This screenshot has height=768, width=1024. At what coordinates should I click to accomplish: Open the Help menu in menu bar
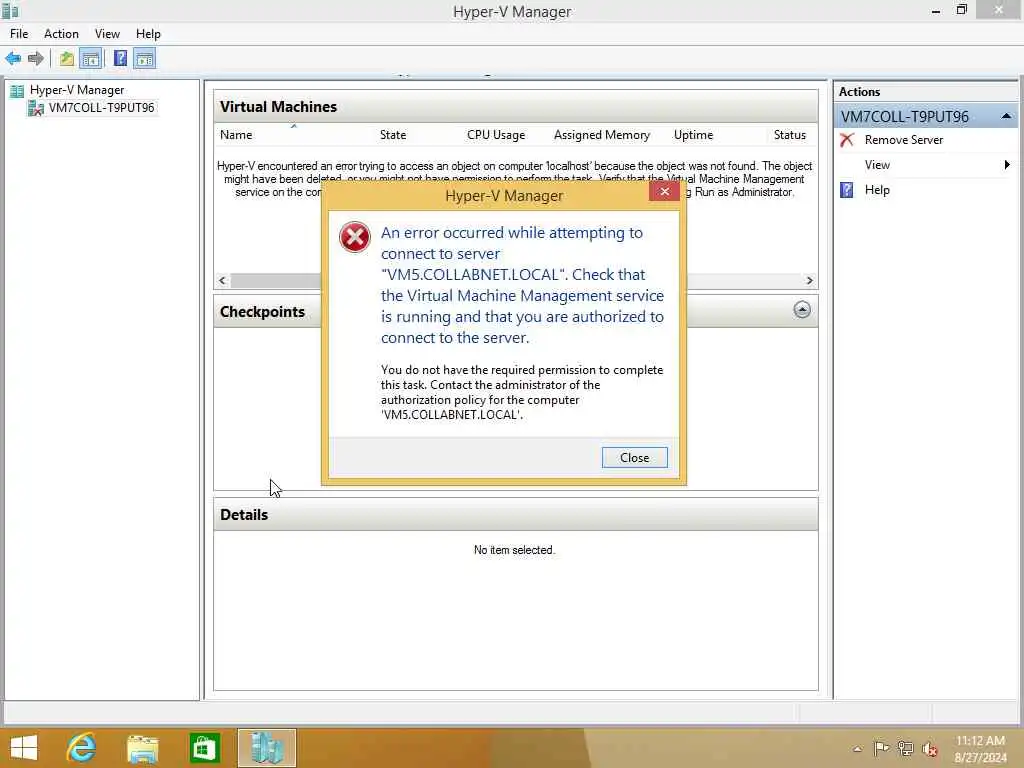[148, 34]
